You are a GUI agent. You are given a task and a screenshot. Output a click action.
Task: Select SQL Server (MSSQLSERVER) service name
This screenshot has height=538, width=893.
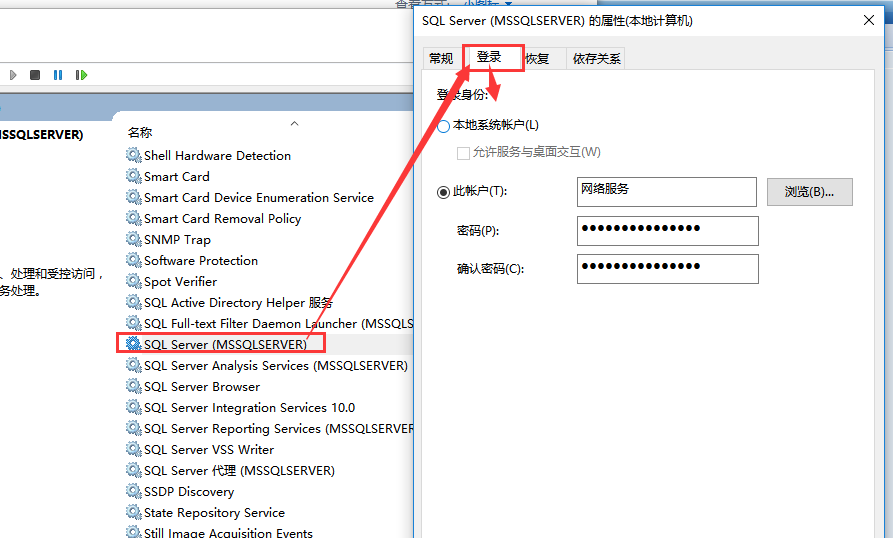coord(225,344)
